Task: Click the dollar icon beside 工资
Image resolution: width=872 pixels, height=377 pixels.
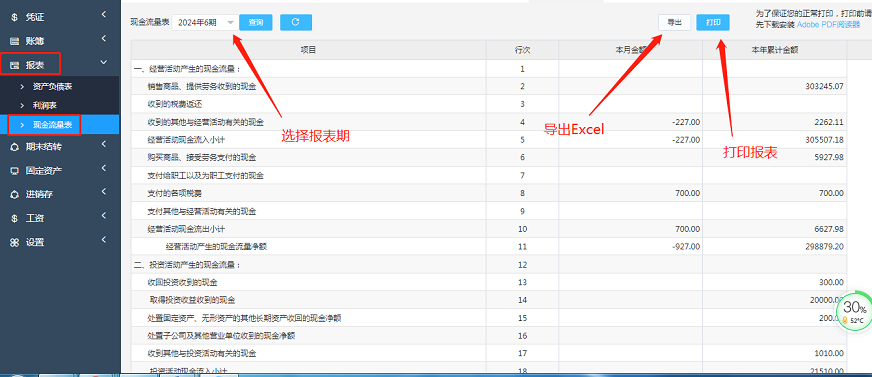Action: click(x=14, y=219)
